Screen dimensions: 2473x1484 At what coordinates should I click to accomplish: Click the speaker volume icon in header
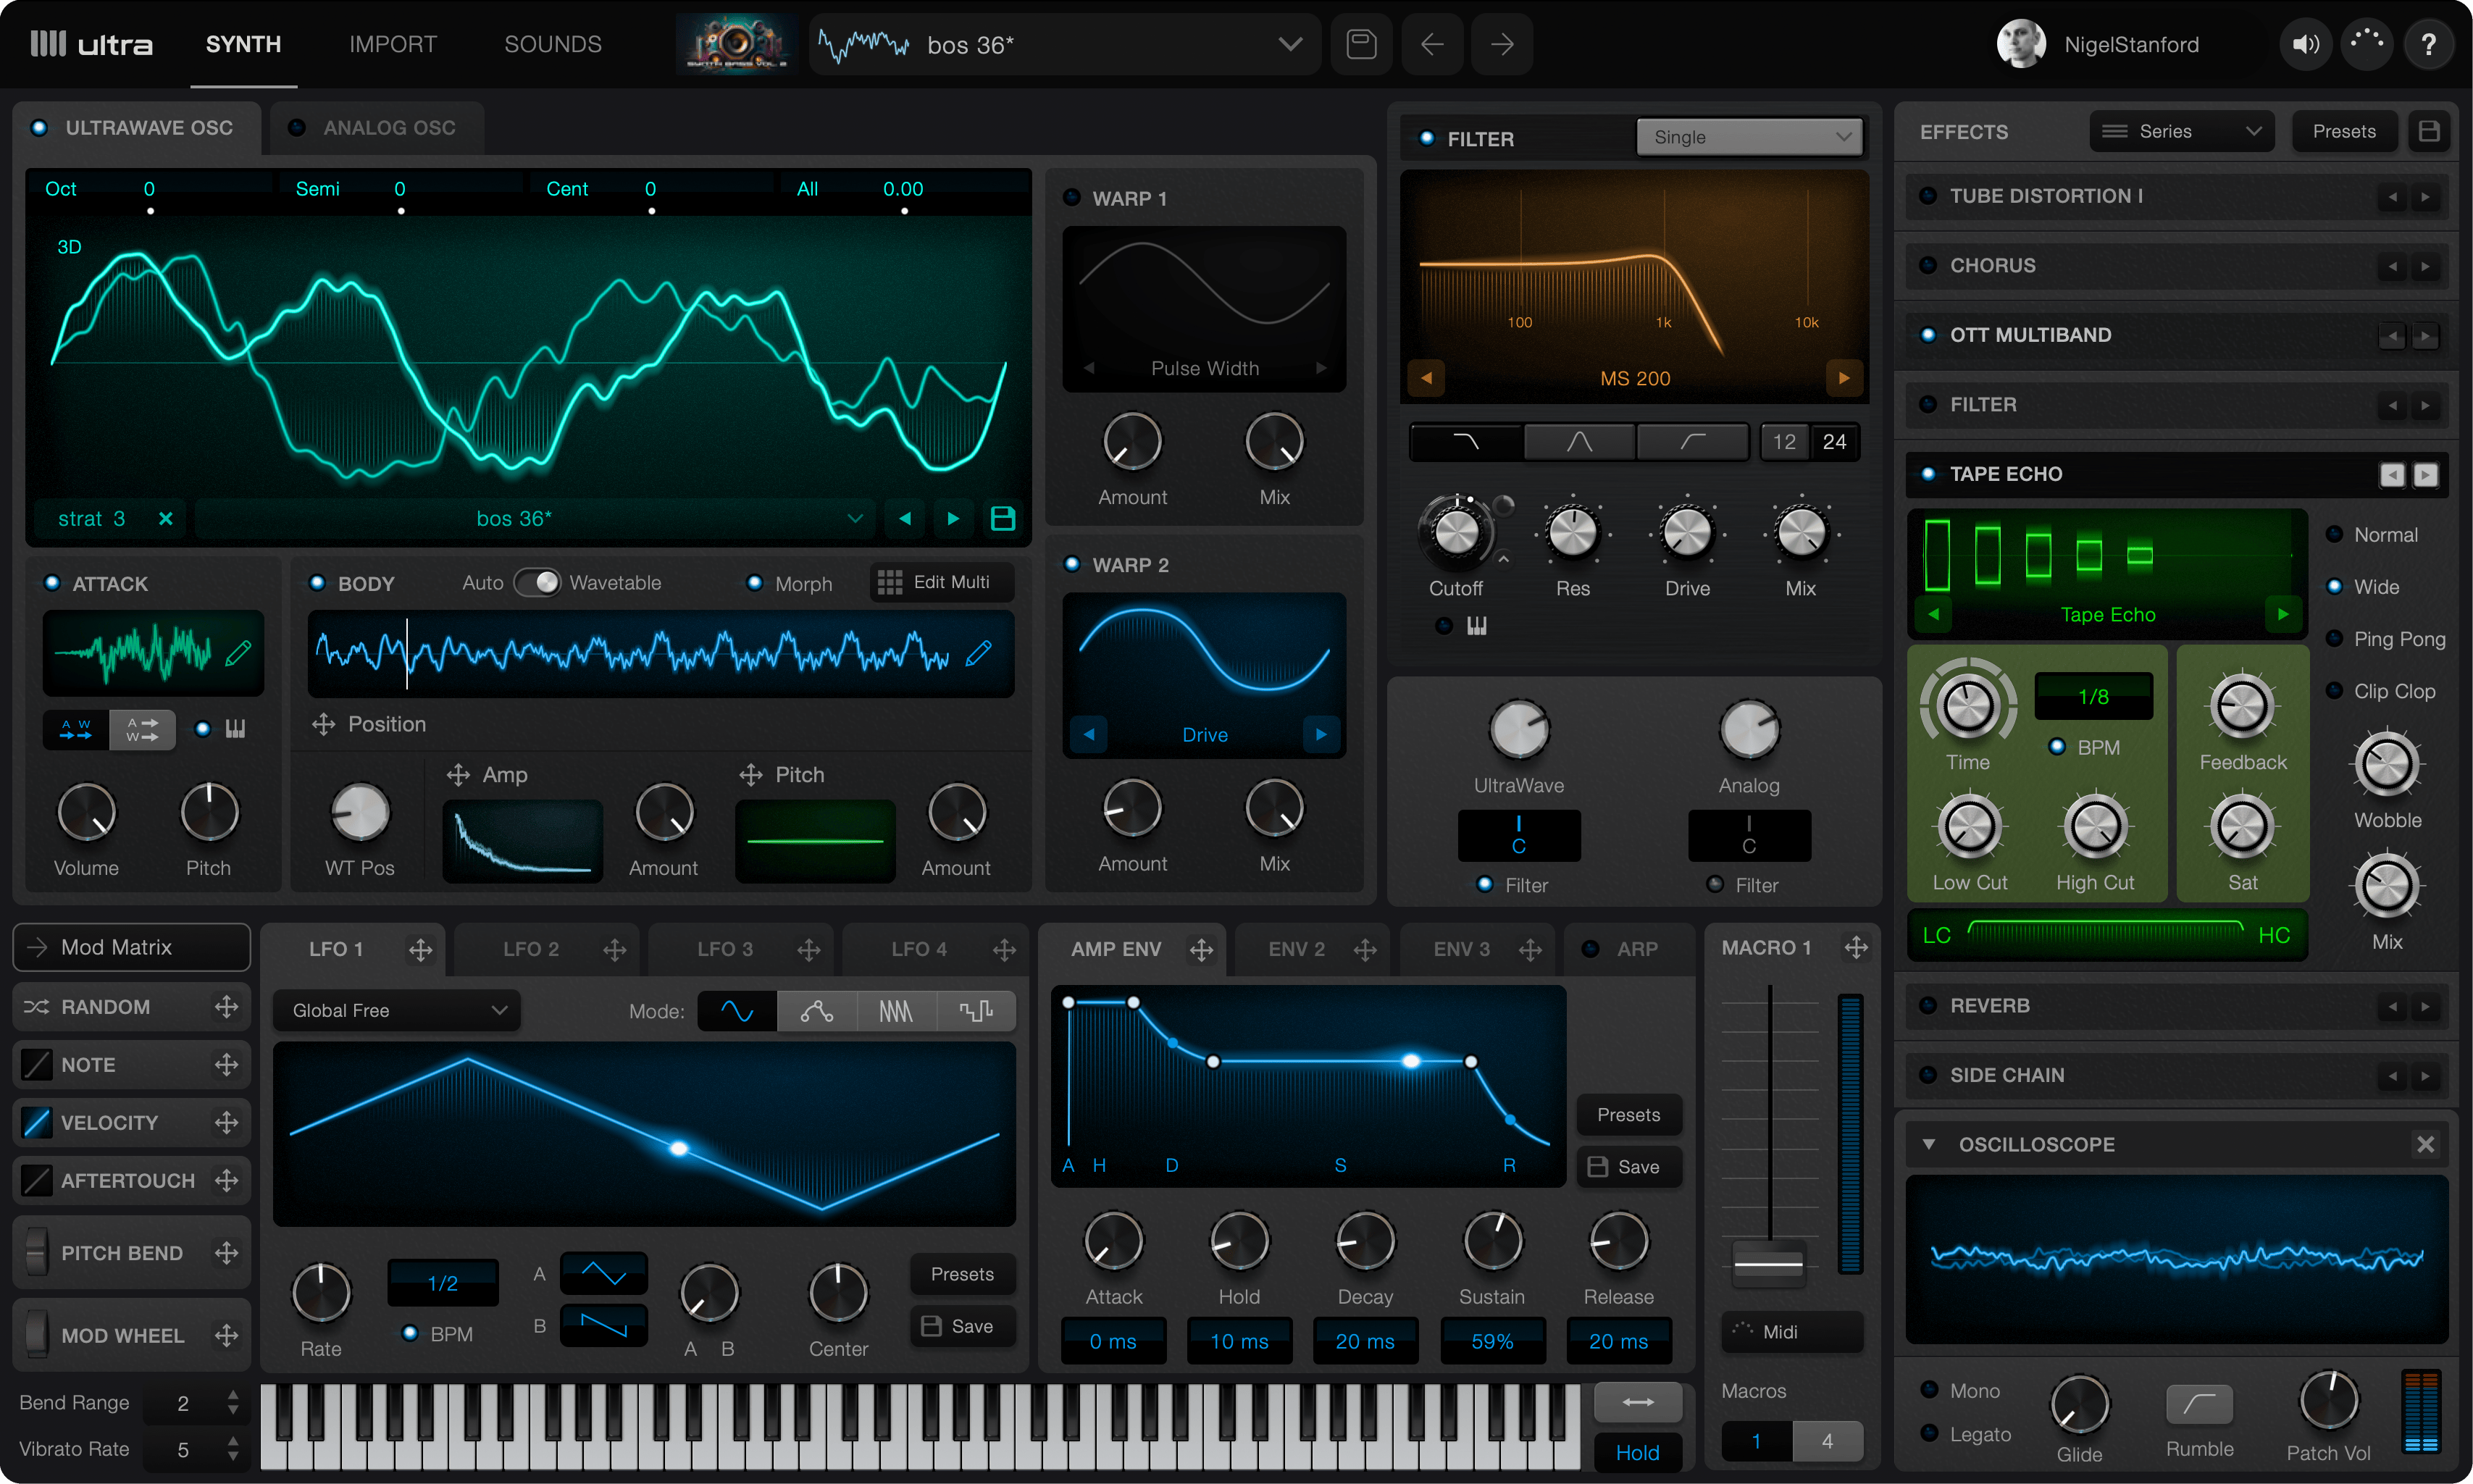tap(2306, 44)
